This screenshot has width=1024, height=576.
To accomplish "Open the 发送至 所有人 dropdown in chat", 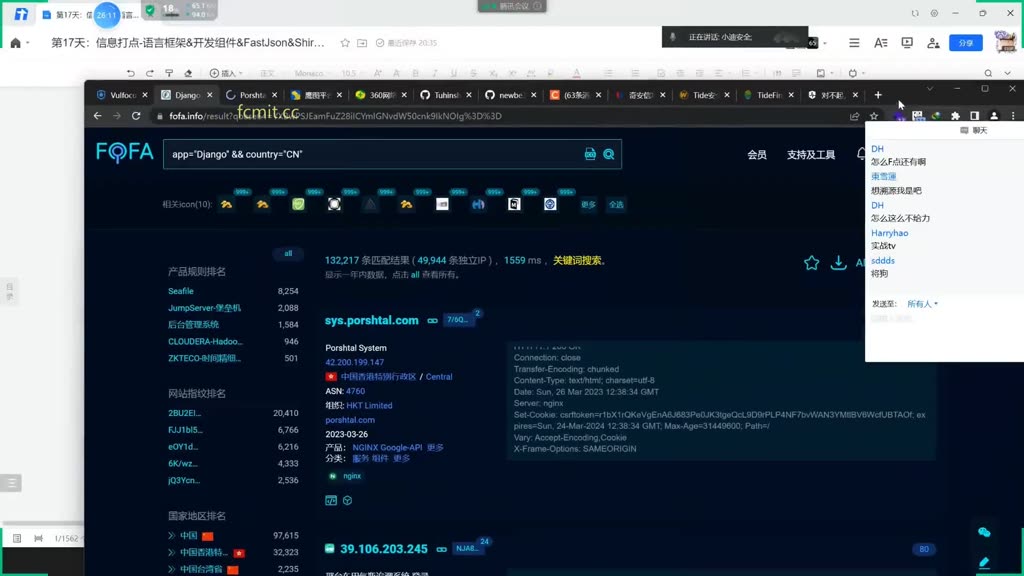I will click(x=922, y=304).
